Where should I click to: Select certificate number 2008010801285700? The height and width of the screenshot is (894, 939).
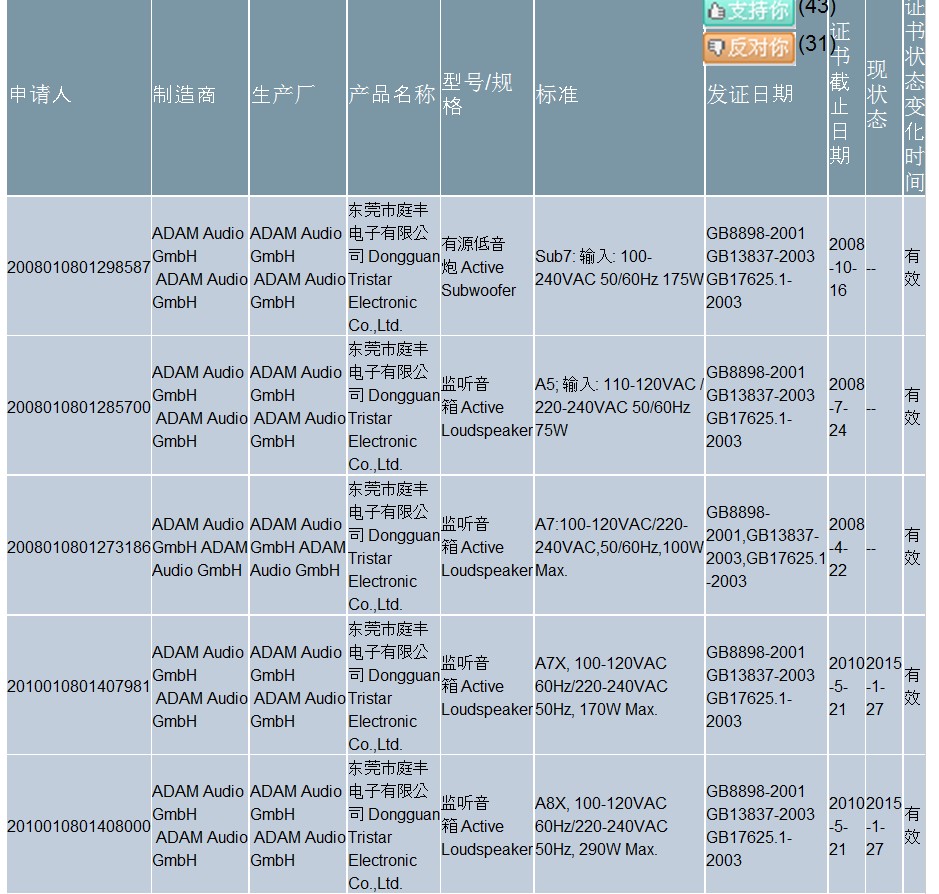tap(78, 407)
